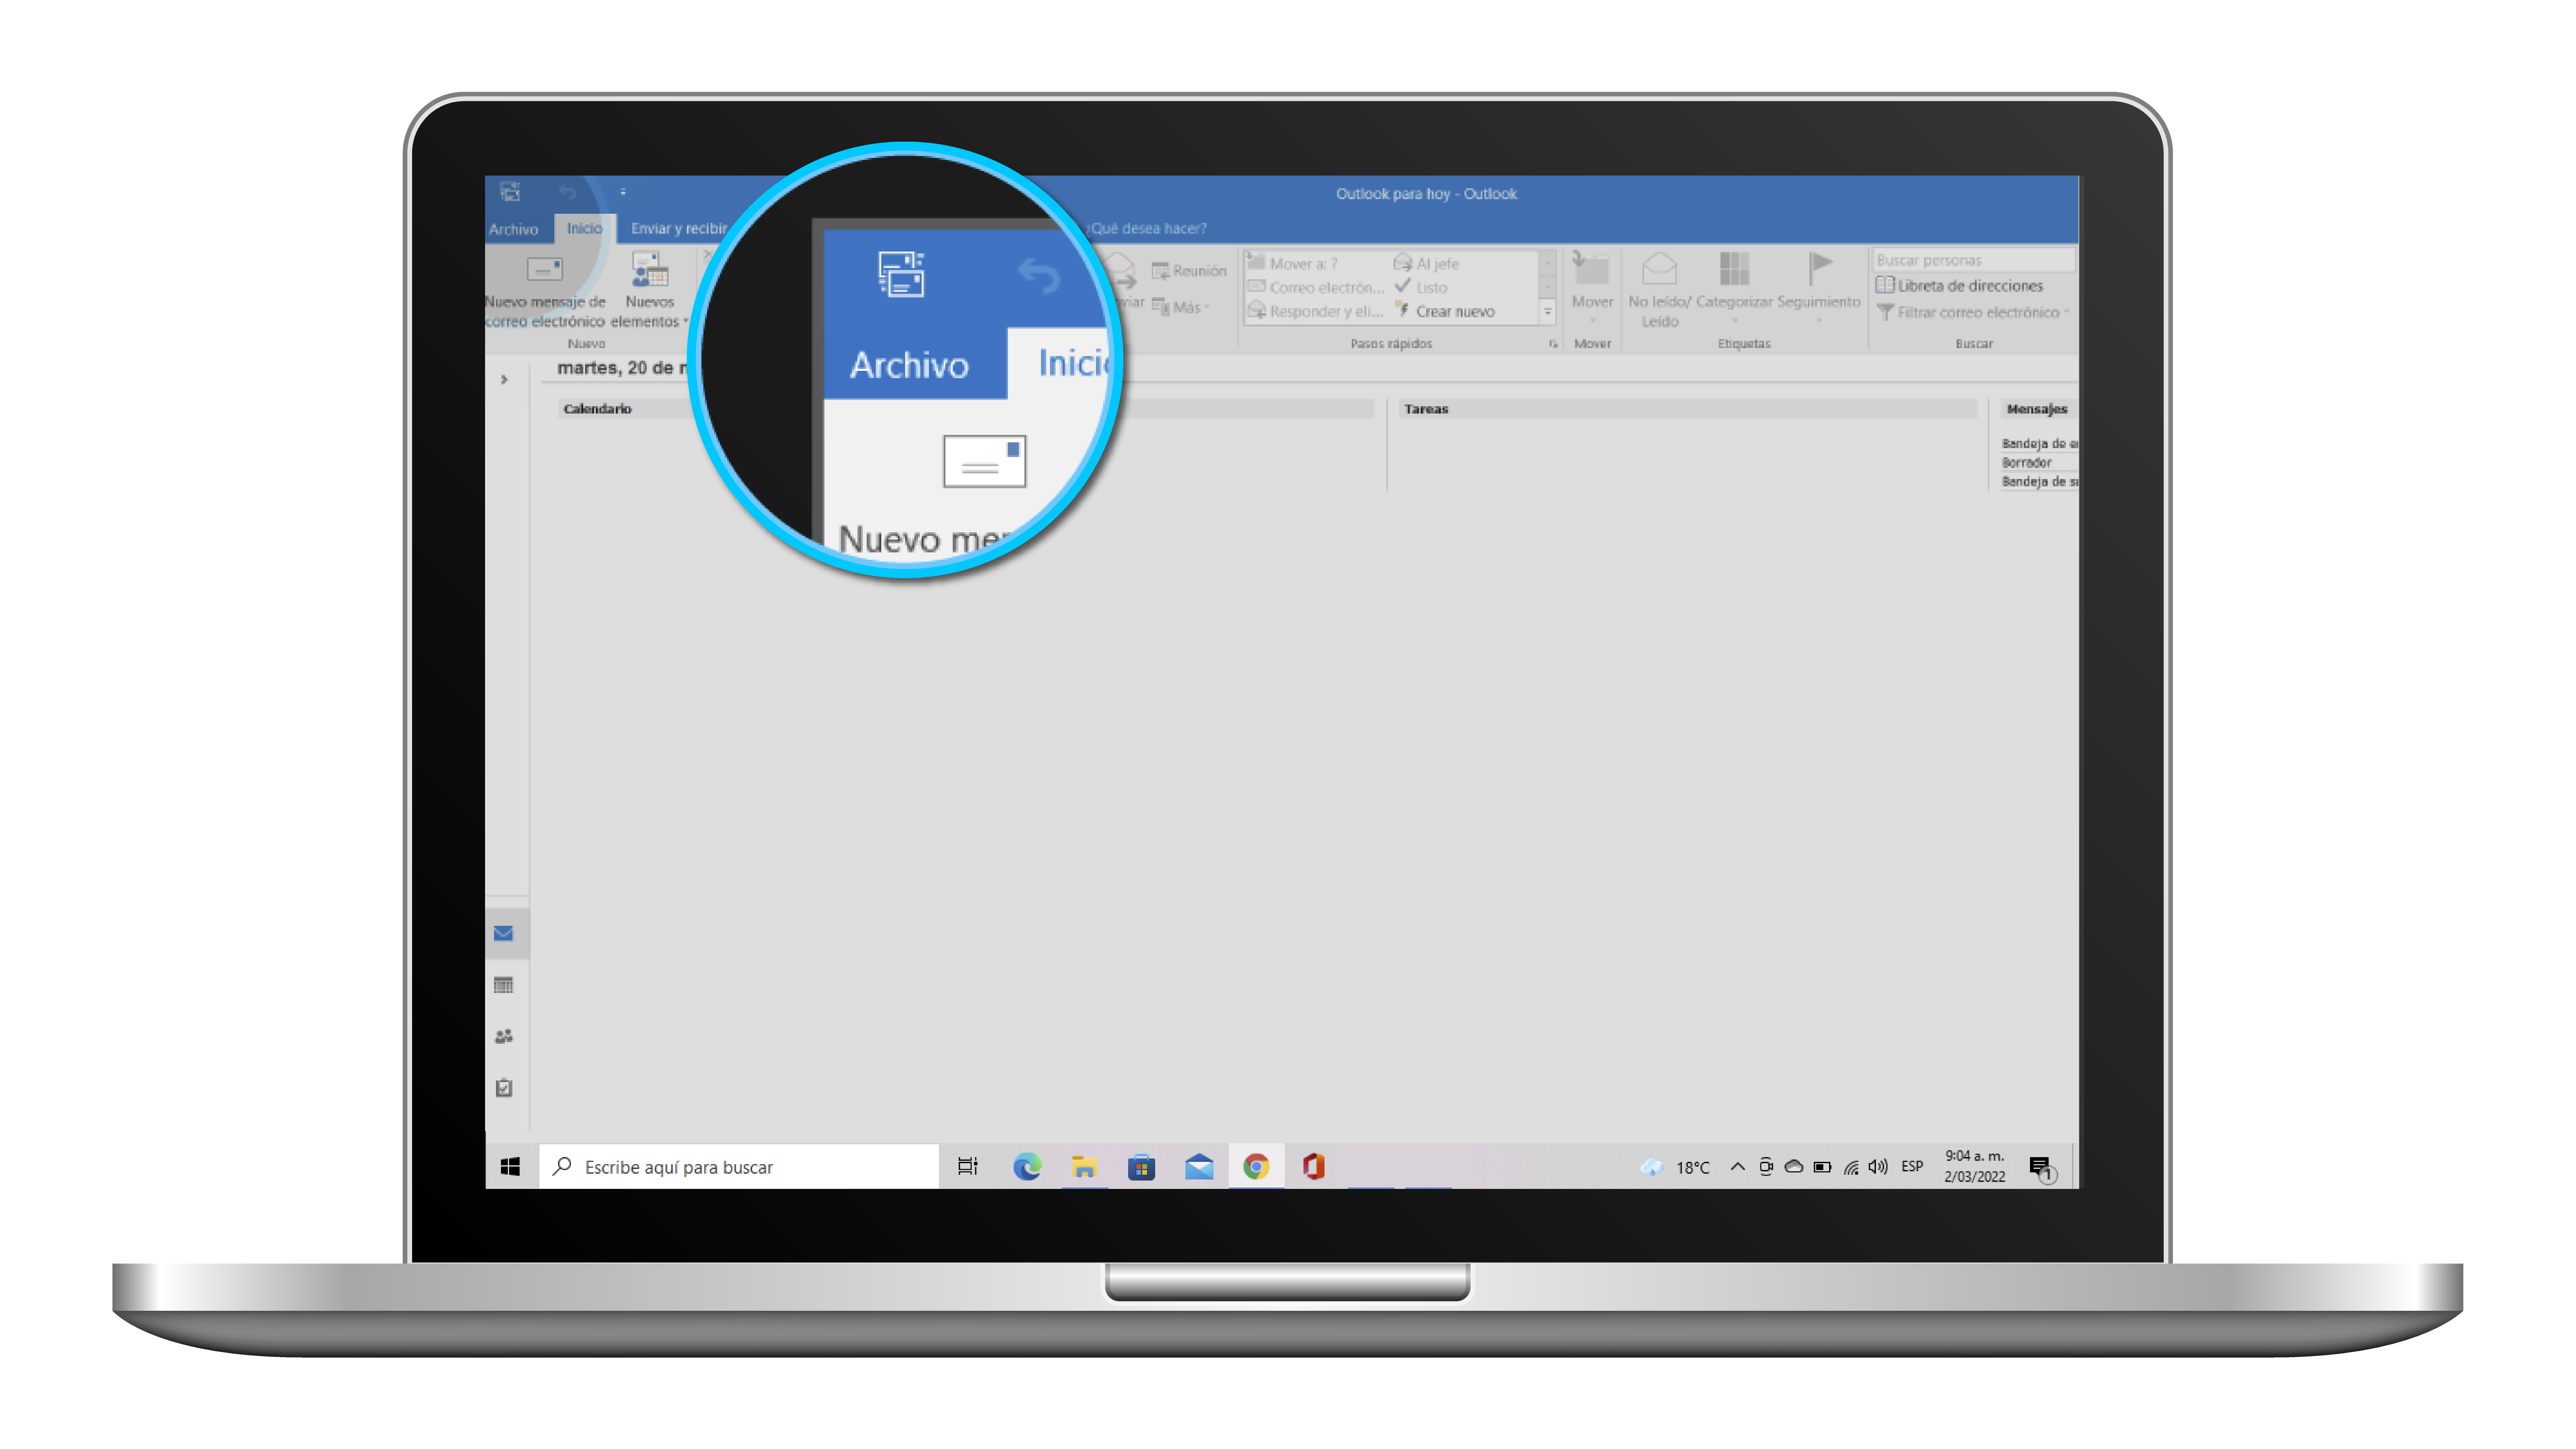This screenshot has height=1449, width=2576.
Task: Expand Filtrar correo electrónico dropdown
Action: pyautogui.click(x=1972, y=313)
